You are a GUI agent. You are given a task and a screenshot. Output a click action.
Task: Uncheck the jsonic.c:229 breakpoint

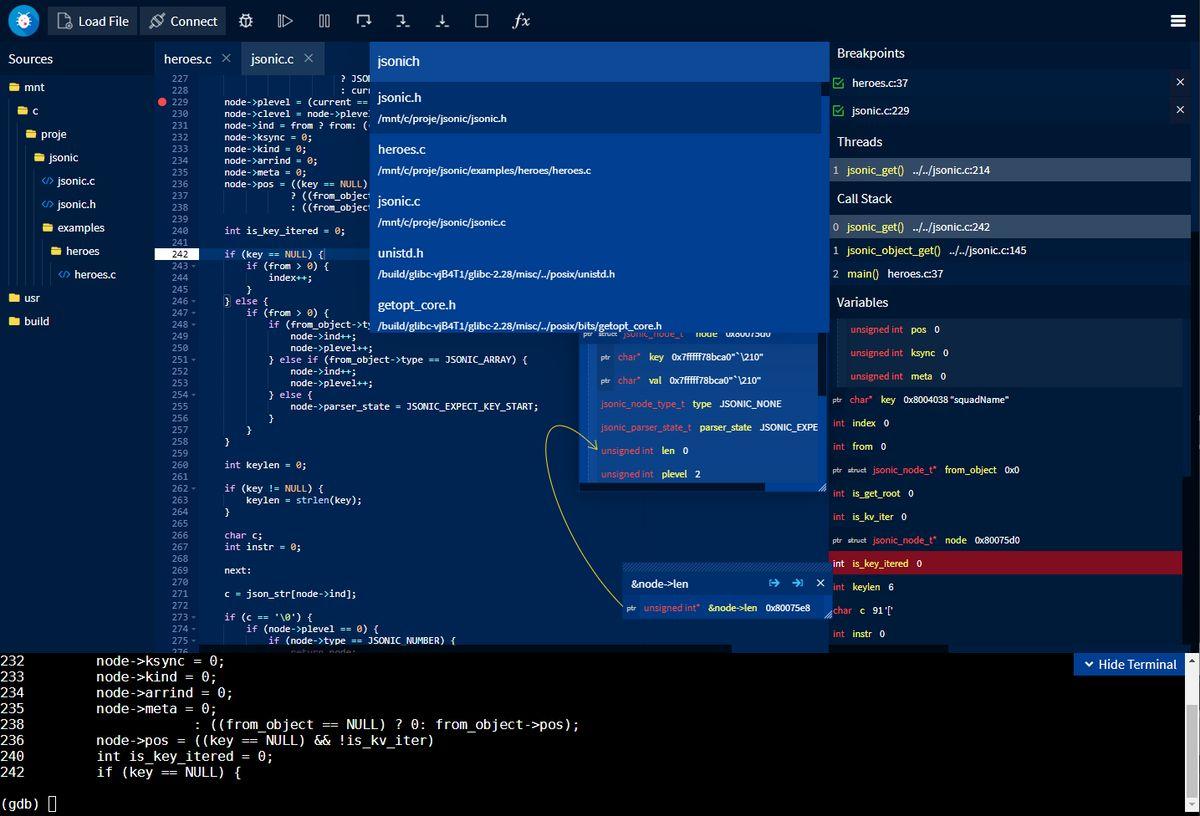(x=839, y=111)
